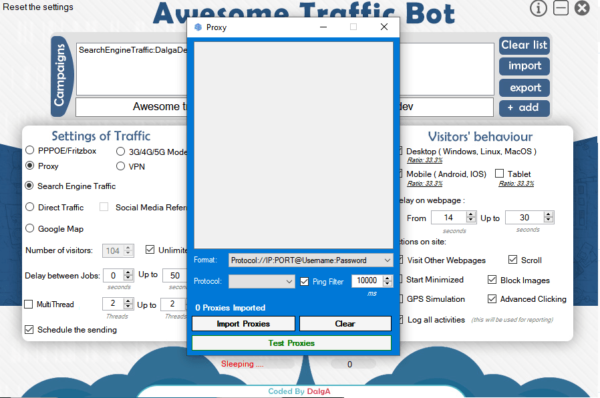The width and height of the screenshot is (600, 398).
Task: Click the round X icon of main app
Action: click(x=582, y=8)
